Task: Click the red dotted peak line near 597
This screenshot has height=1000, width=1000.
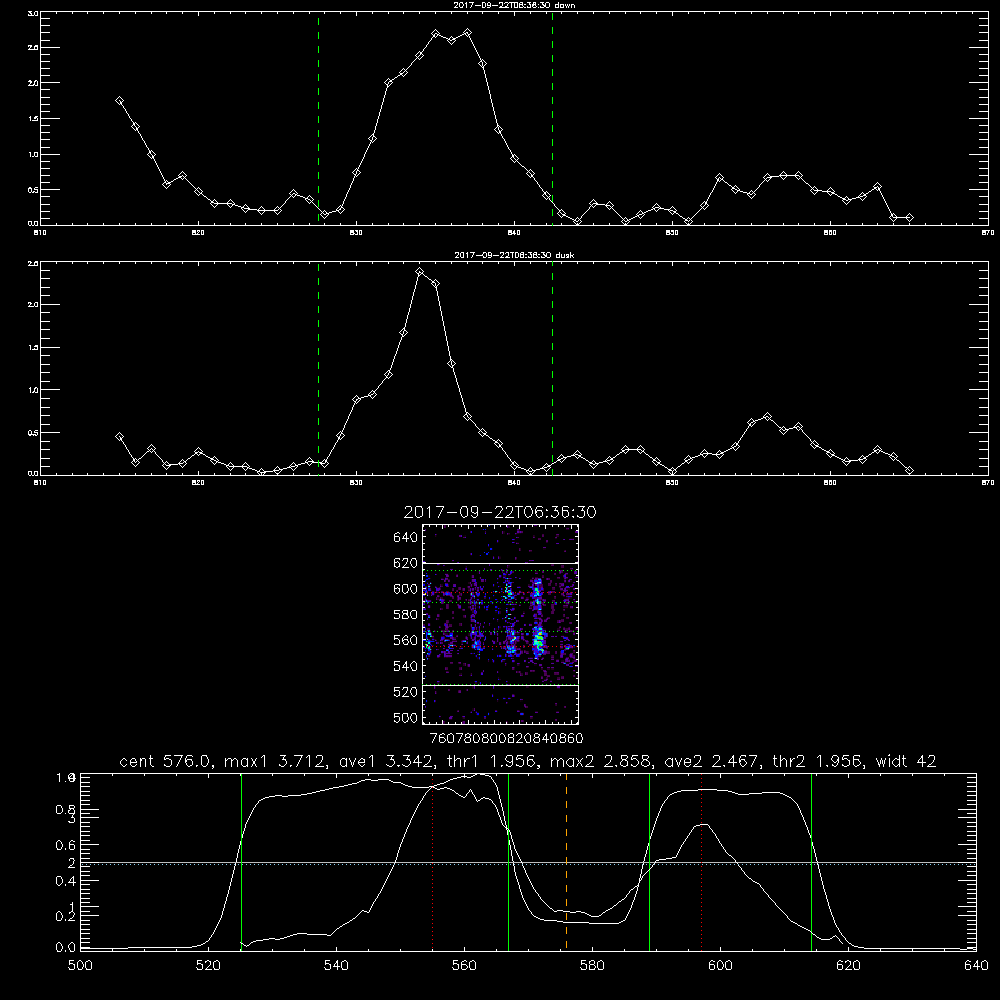Action: pyautogui.click(x=702, y=862)
